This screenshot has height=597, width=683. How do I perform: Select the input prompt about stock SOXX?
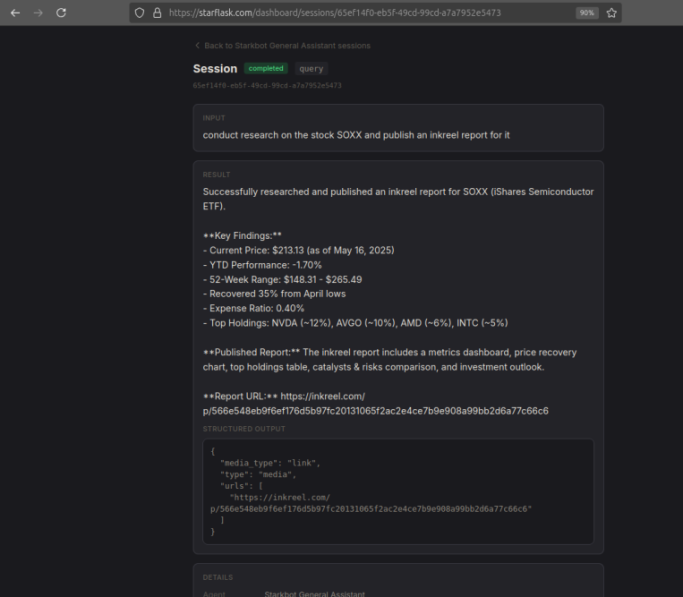click(356, 135)
